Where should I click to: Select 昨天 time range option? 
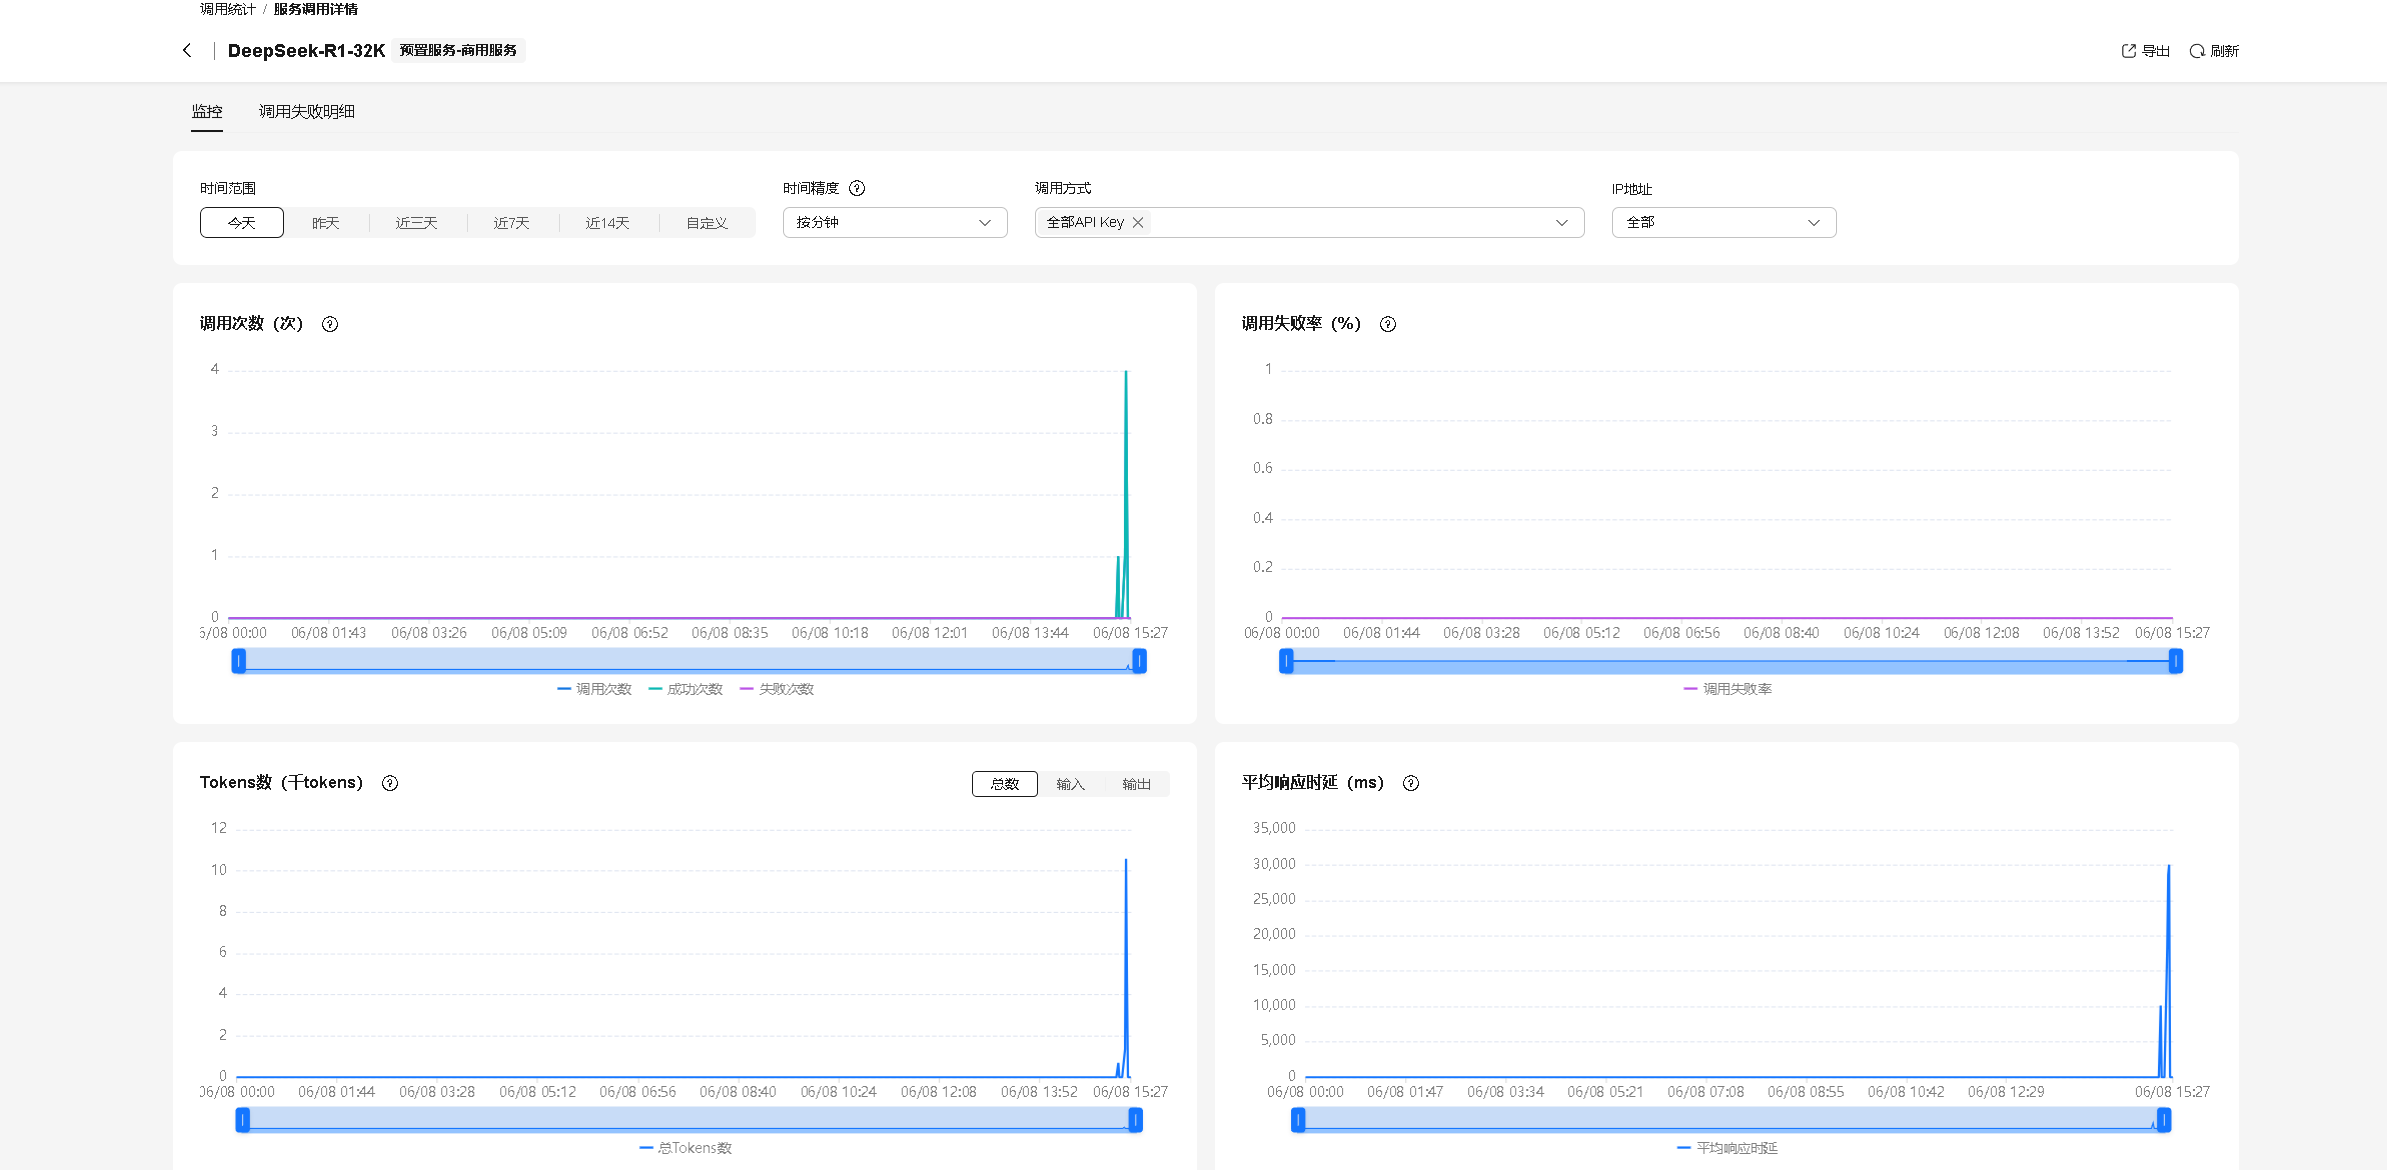click(x=326, y=222)
